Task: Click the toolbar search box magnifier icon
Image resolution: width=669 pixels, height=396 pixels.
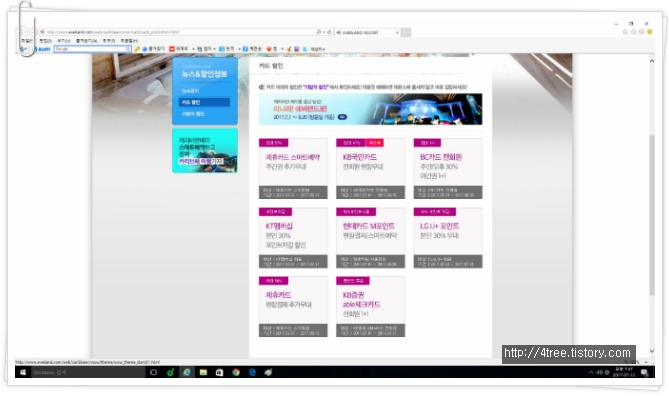Action: tap(128, 49)
